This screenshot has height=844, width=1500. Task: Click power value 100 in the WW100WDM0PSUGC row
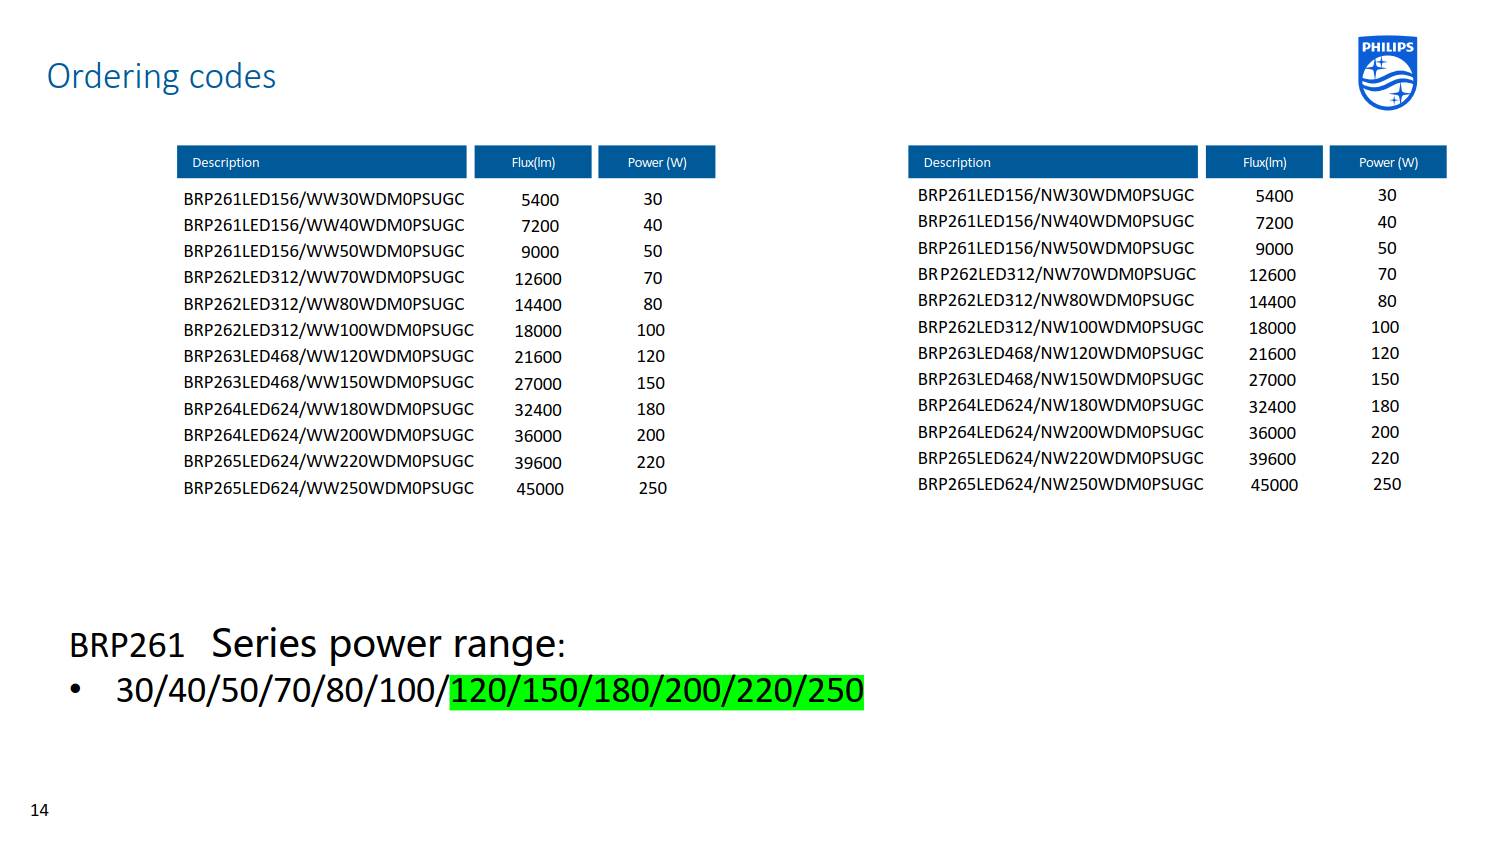click(651, 330)
